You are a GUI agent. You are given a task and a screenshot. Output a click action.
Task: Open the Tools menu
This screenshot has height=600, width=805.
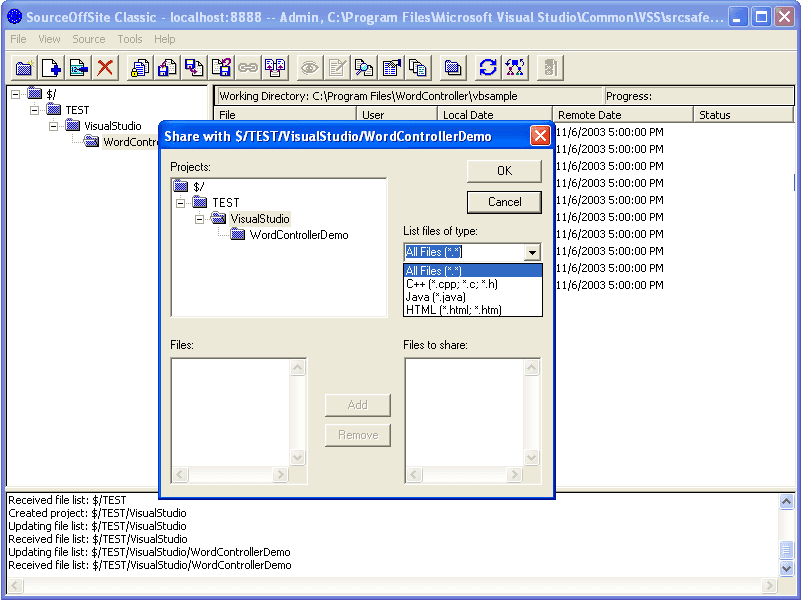point(130,39)
